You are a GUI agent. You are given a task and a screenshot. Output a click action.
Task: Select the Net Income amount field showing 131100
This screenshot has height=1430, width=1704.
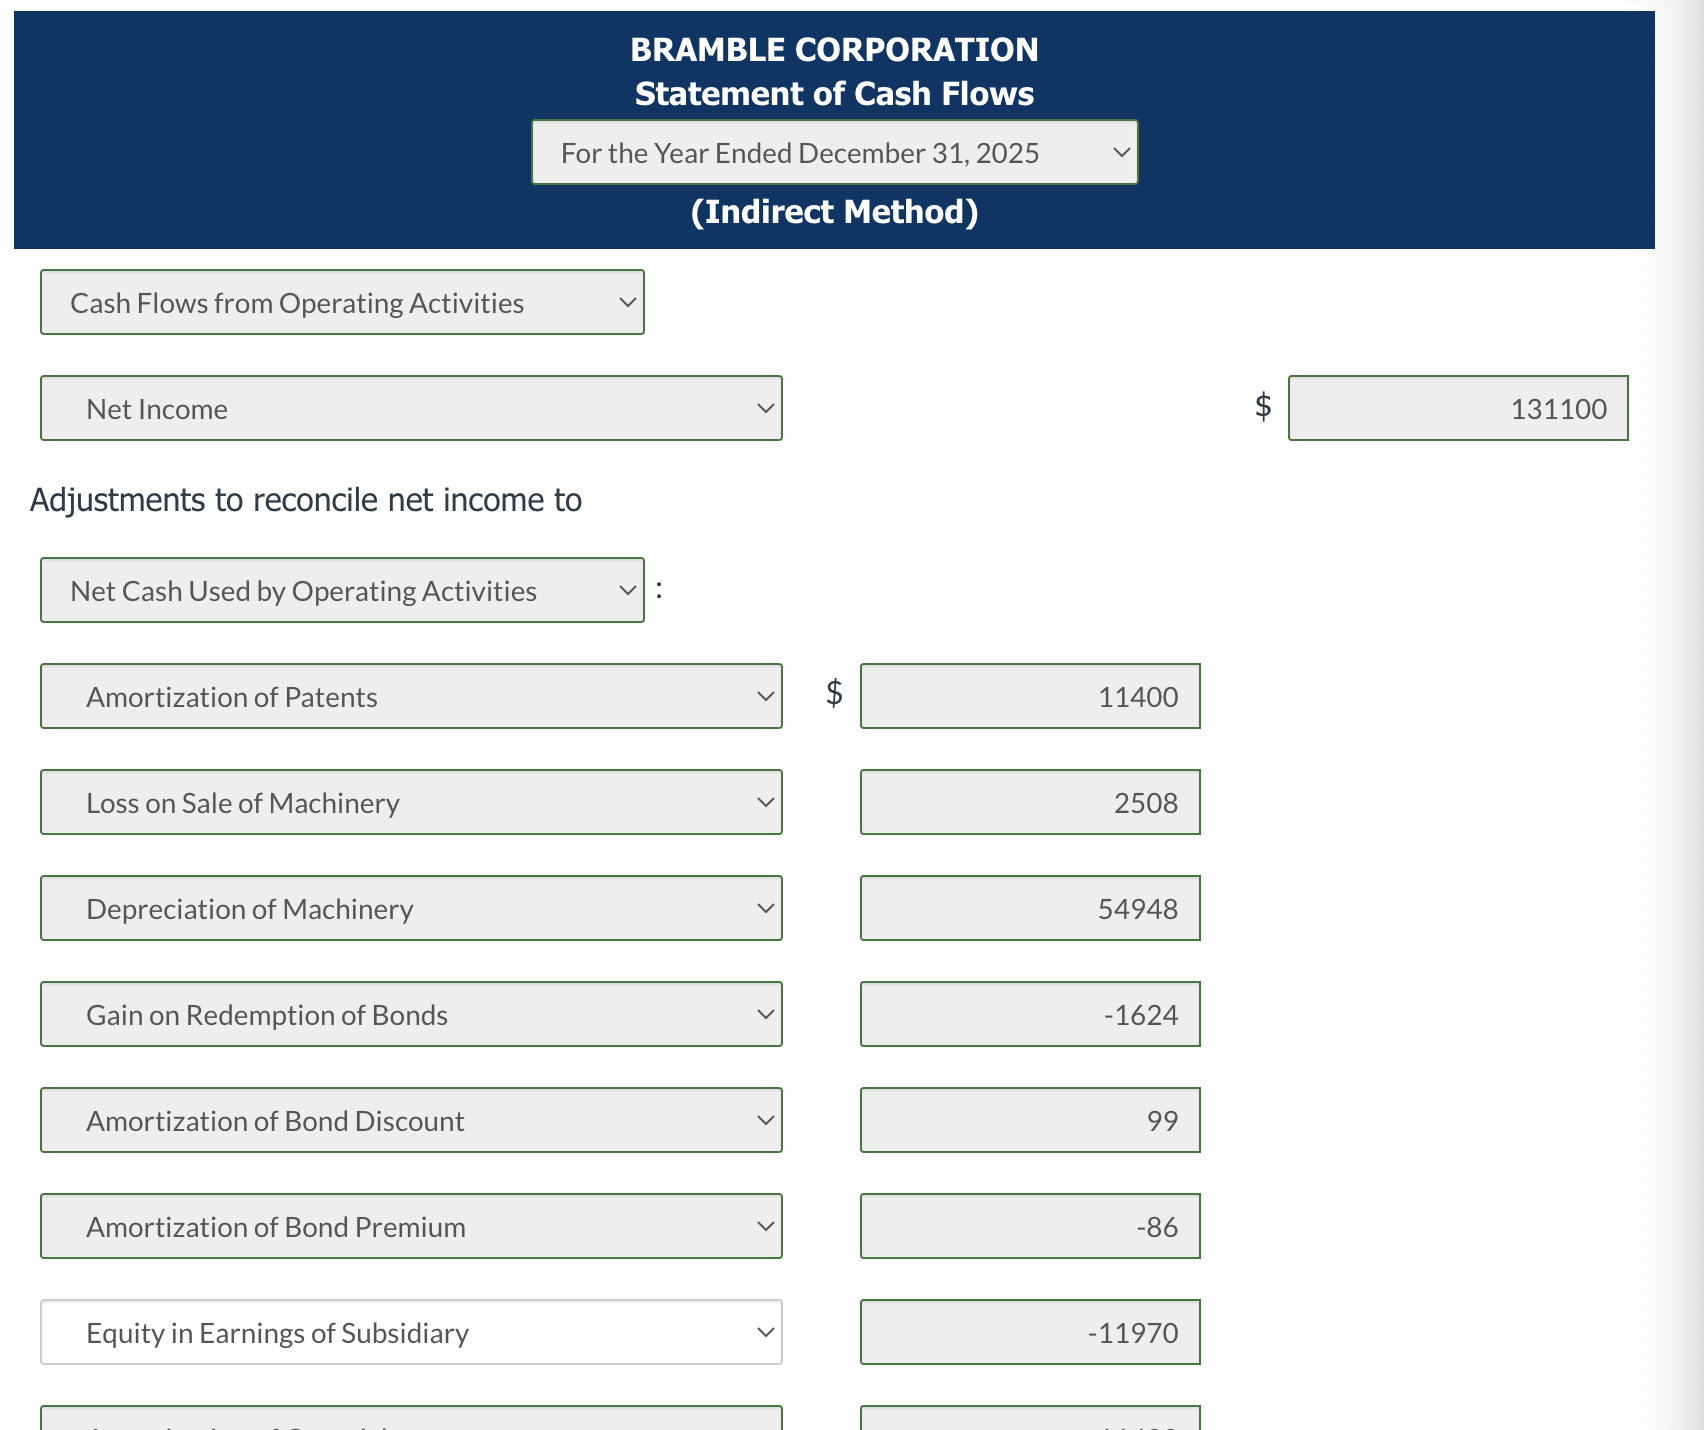pos(1457,408)
